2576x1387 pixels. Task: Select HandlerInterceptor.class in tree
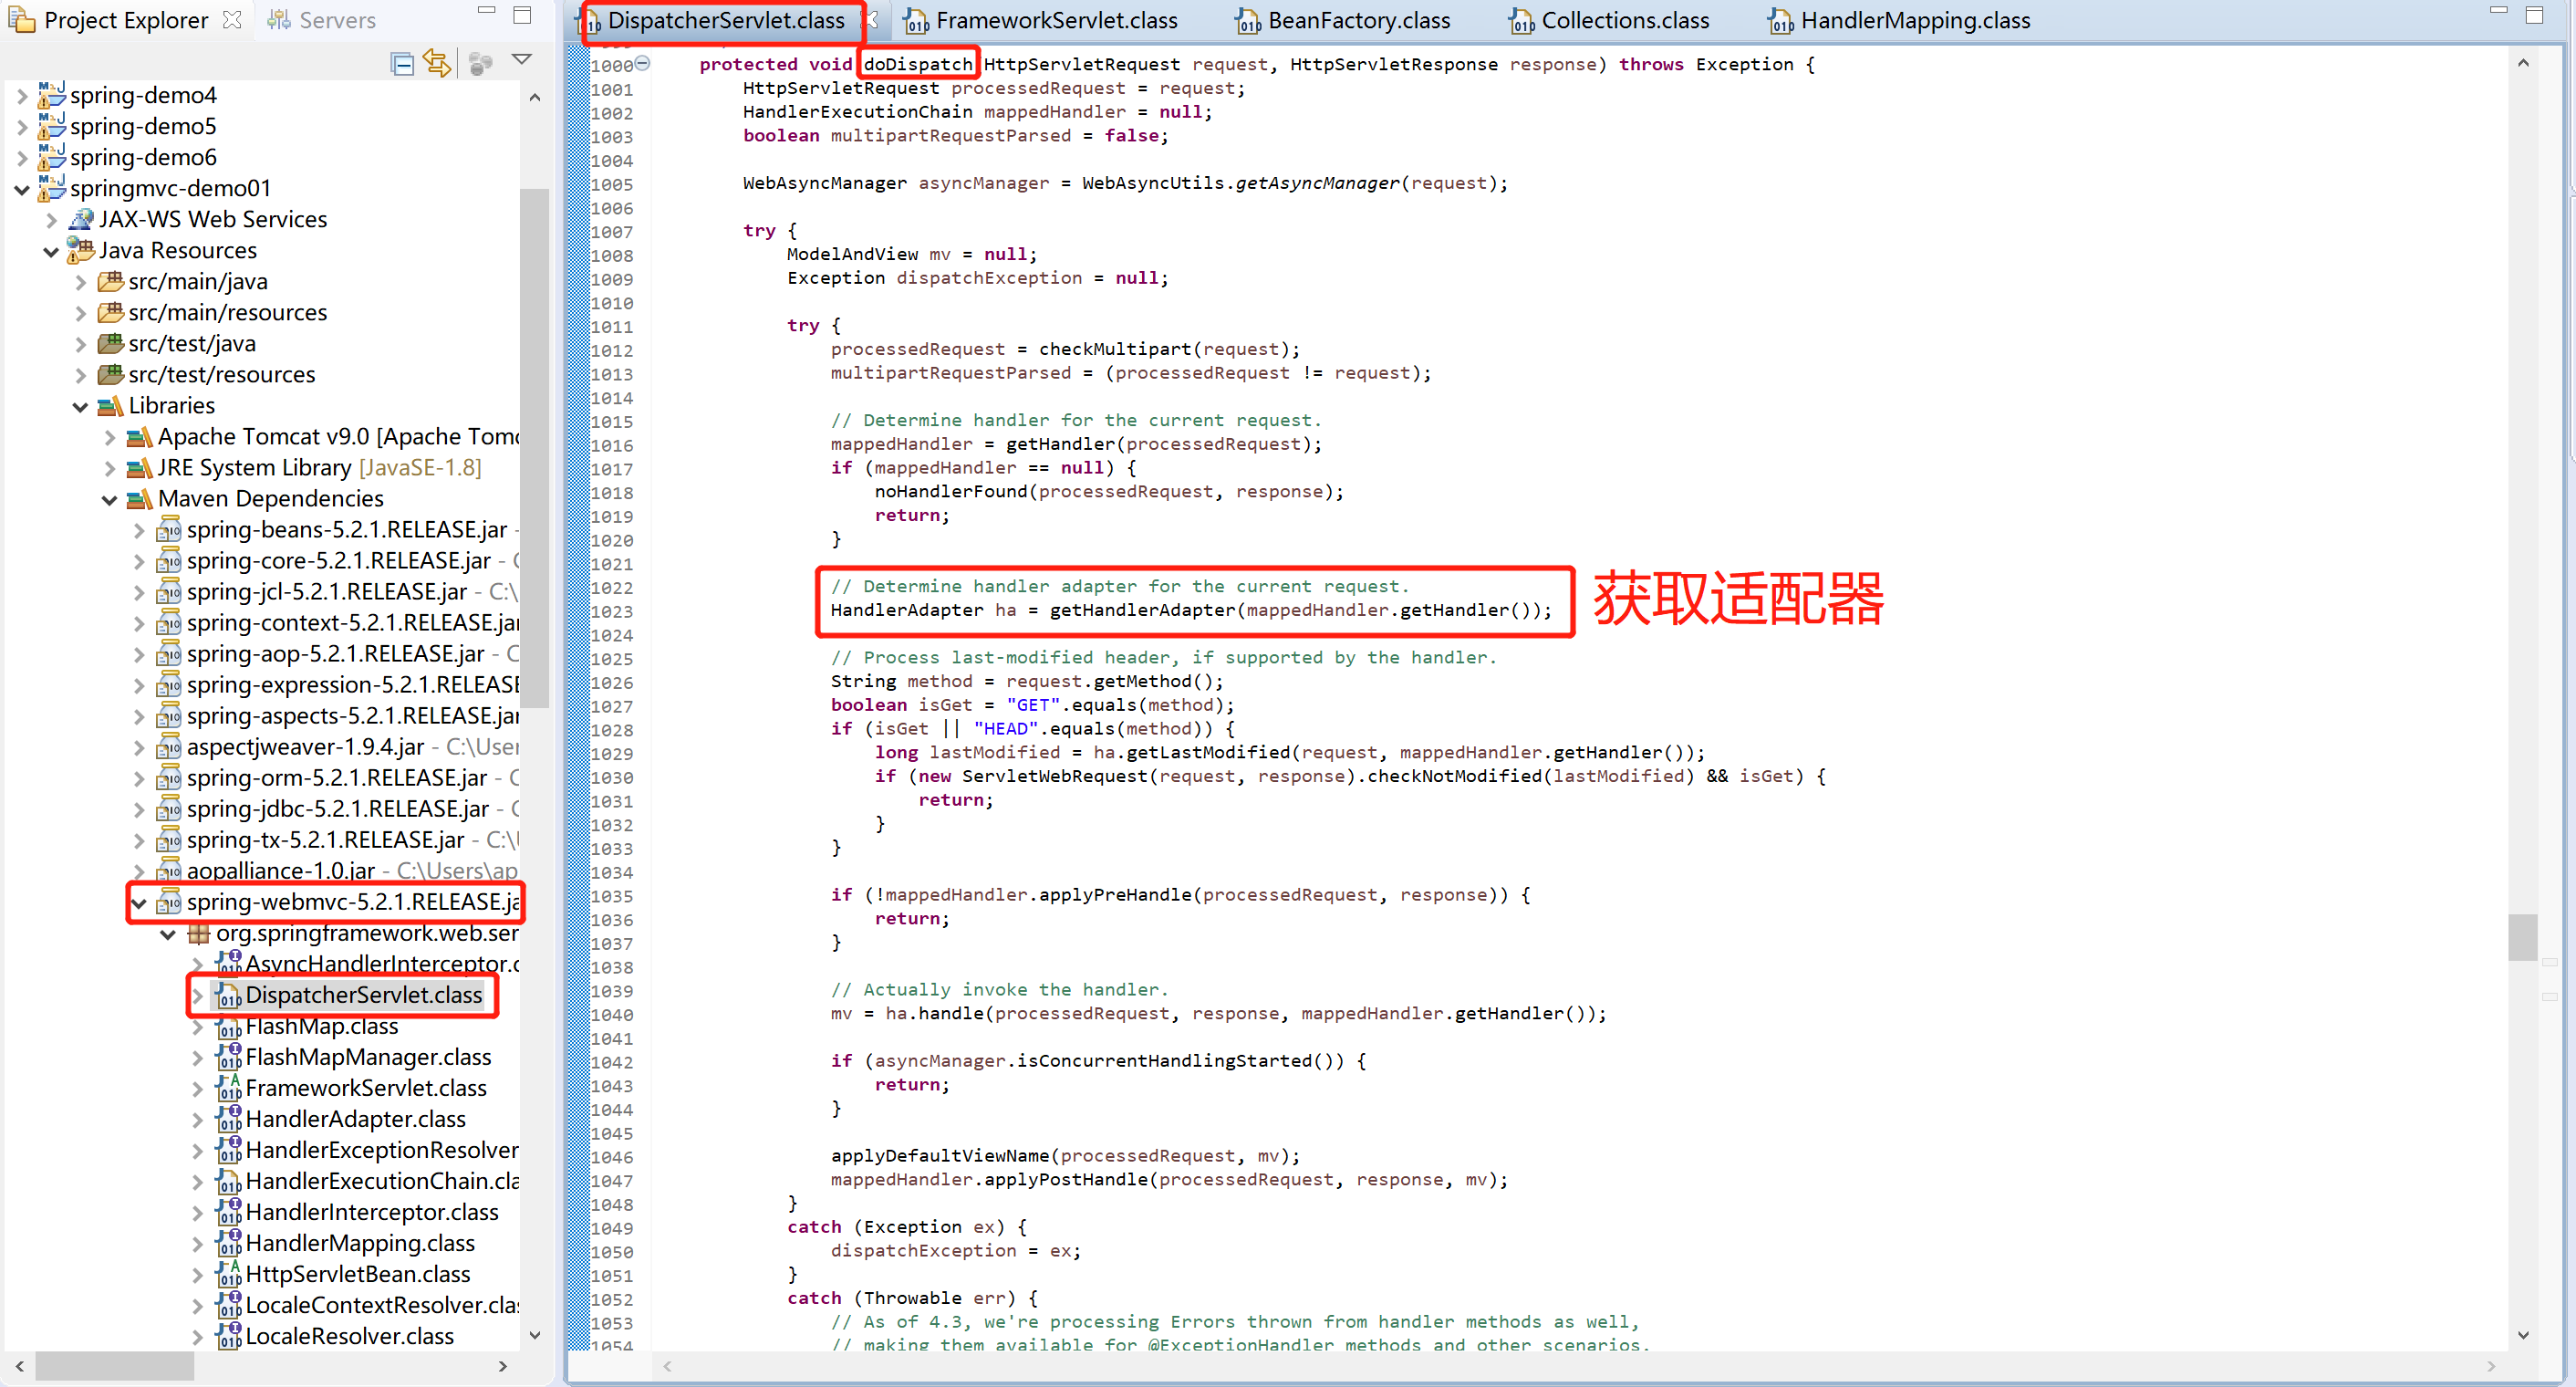click(x=372, y=1212)
